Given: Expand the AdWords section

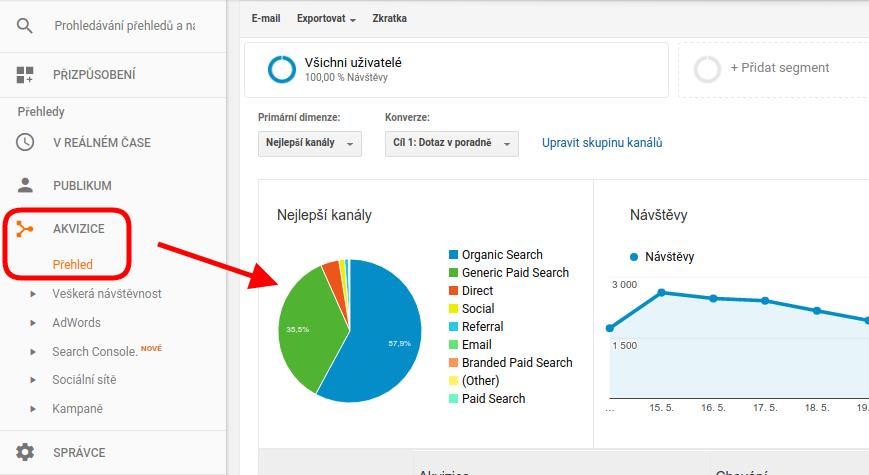Looking at the screenshot, I should 33,323.
